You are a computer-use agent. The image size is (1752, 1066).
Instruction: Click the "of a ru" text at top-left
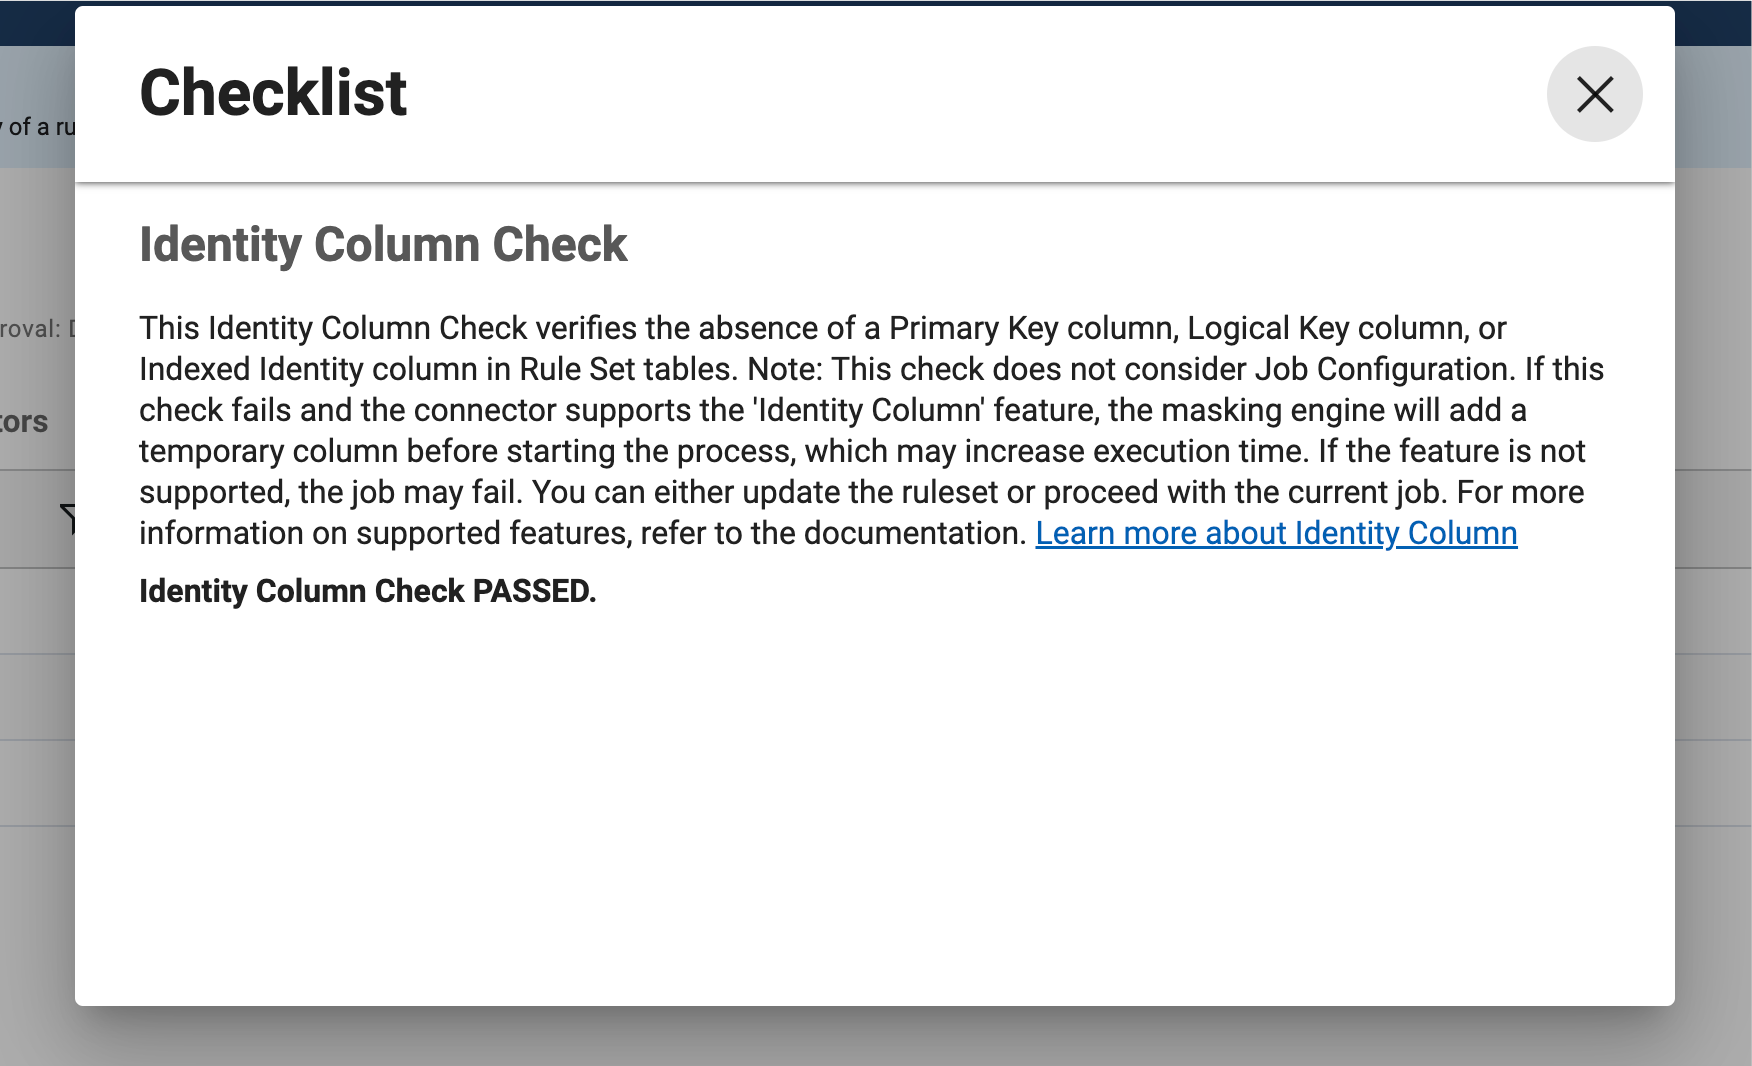coord(38,127)
